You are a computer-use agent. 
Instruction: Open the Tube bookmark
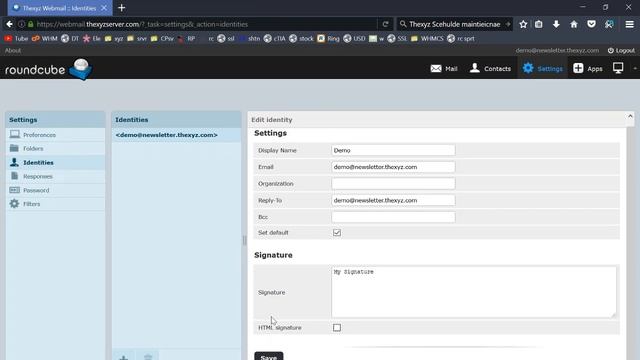pos(16,38)
